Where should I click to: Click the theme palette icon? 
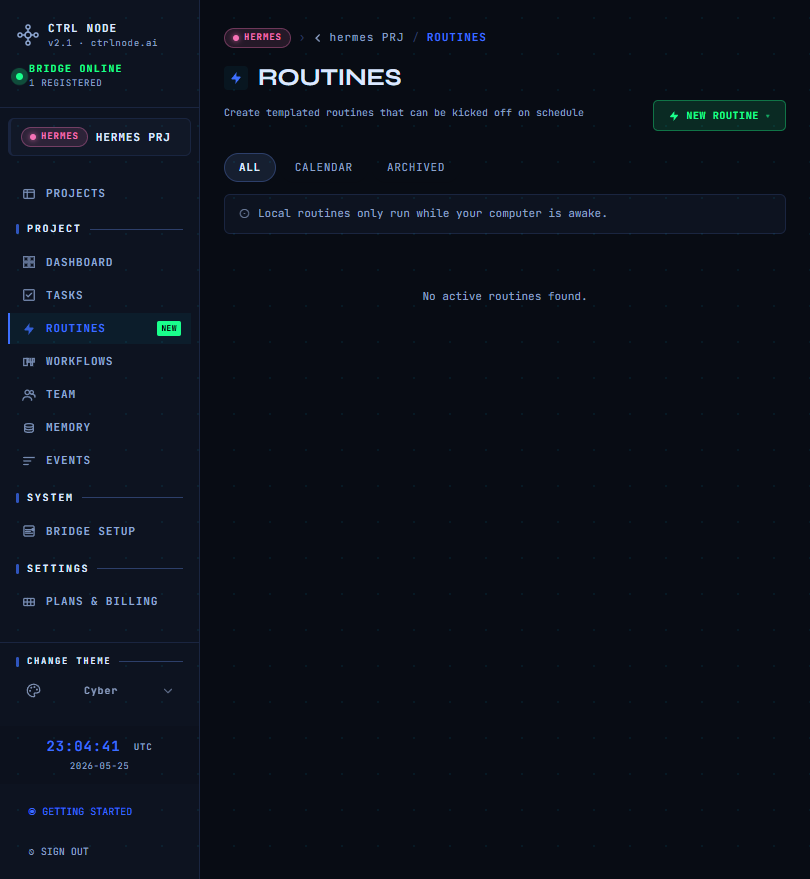click(x=34, y=691)
